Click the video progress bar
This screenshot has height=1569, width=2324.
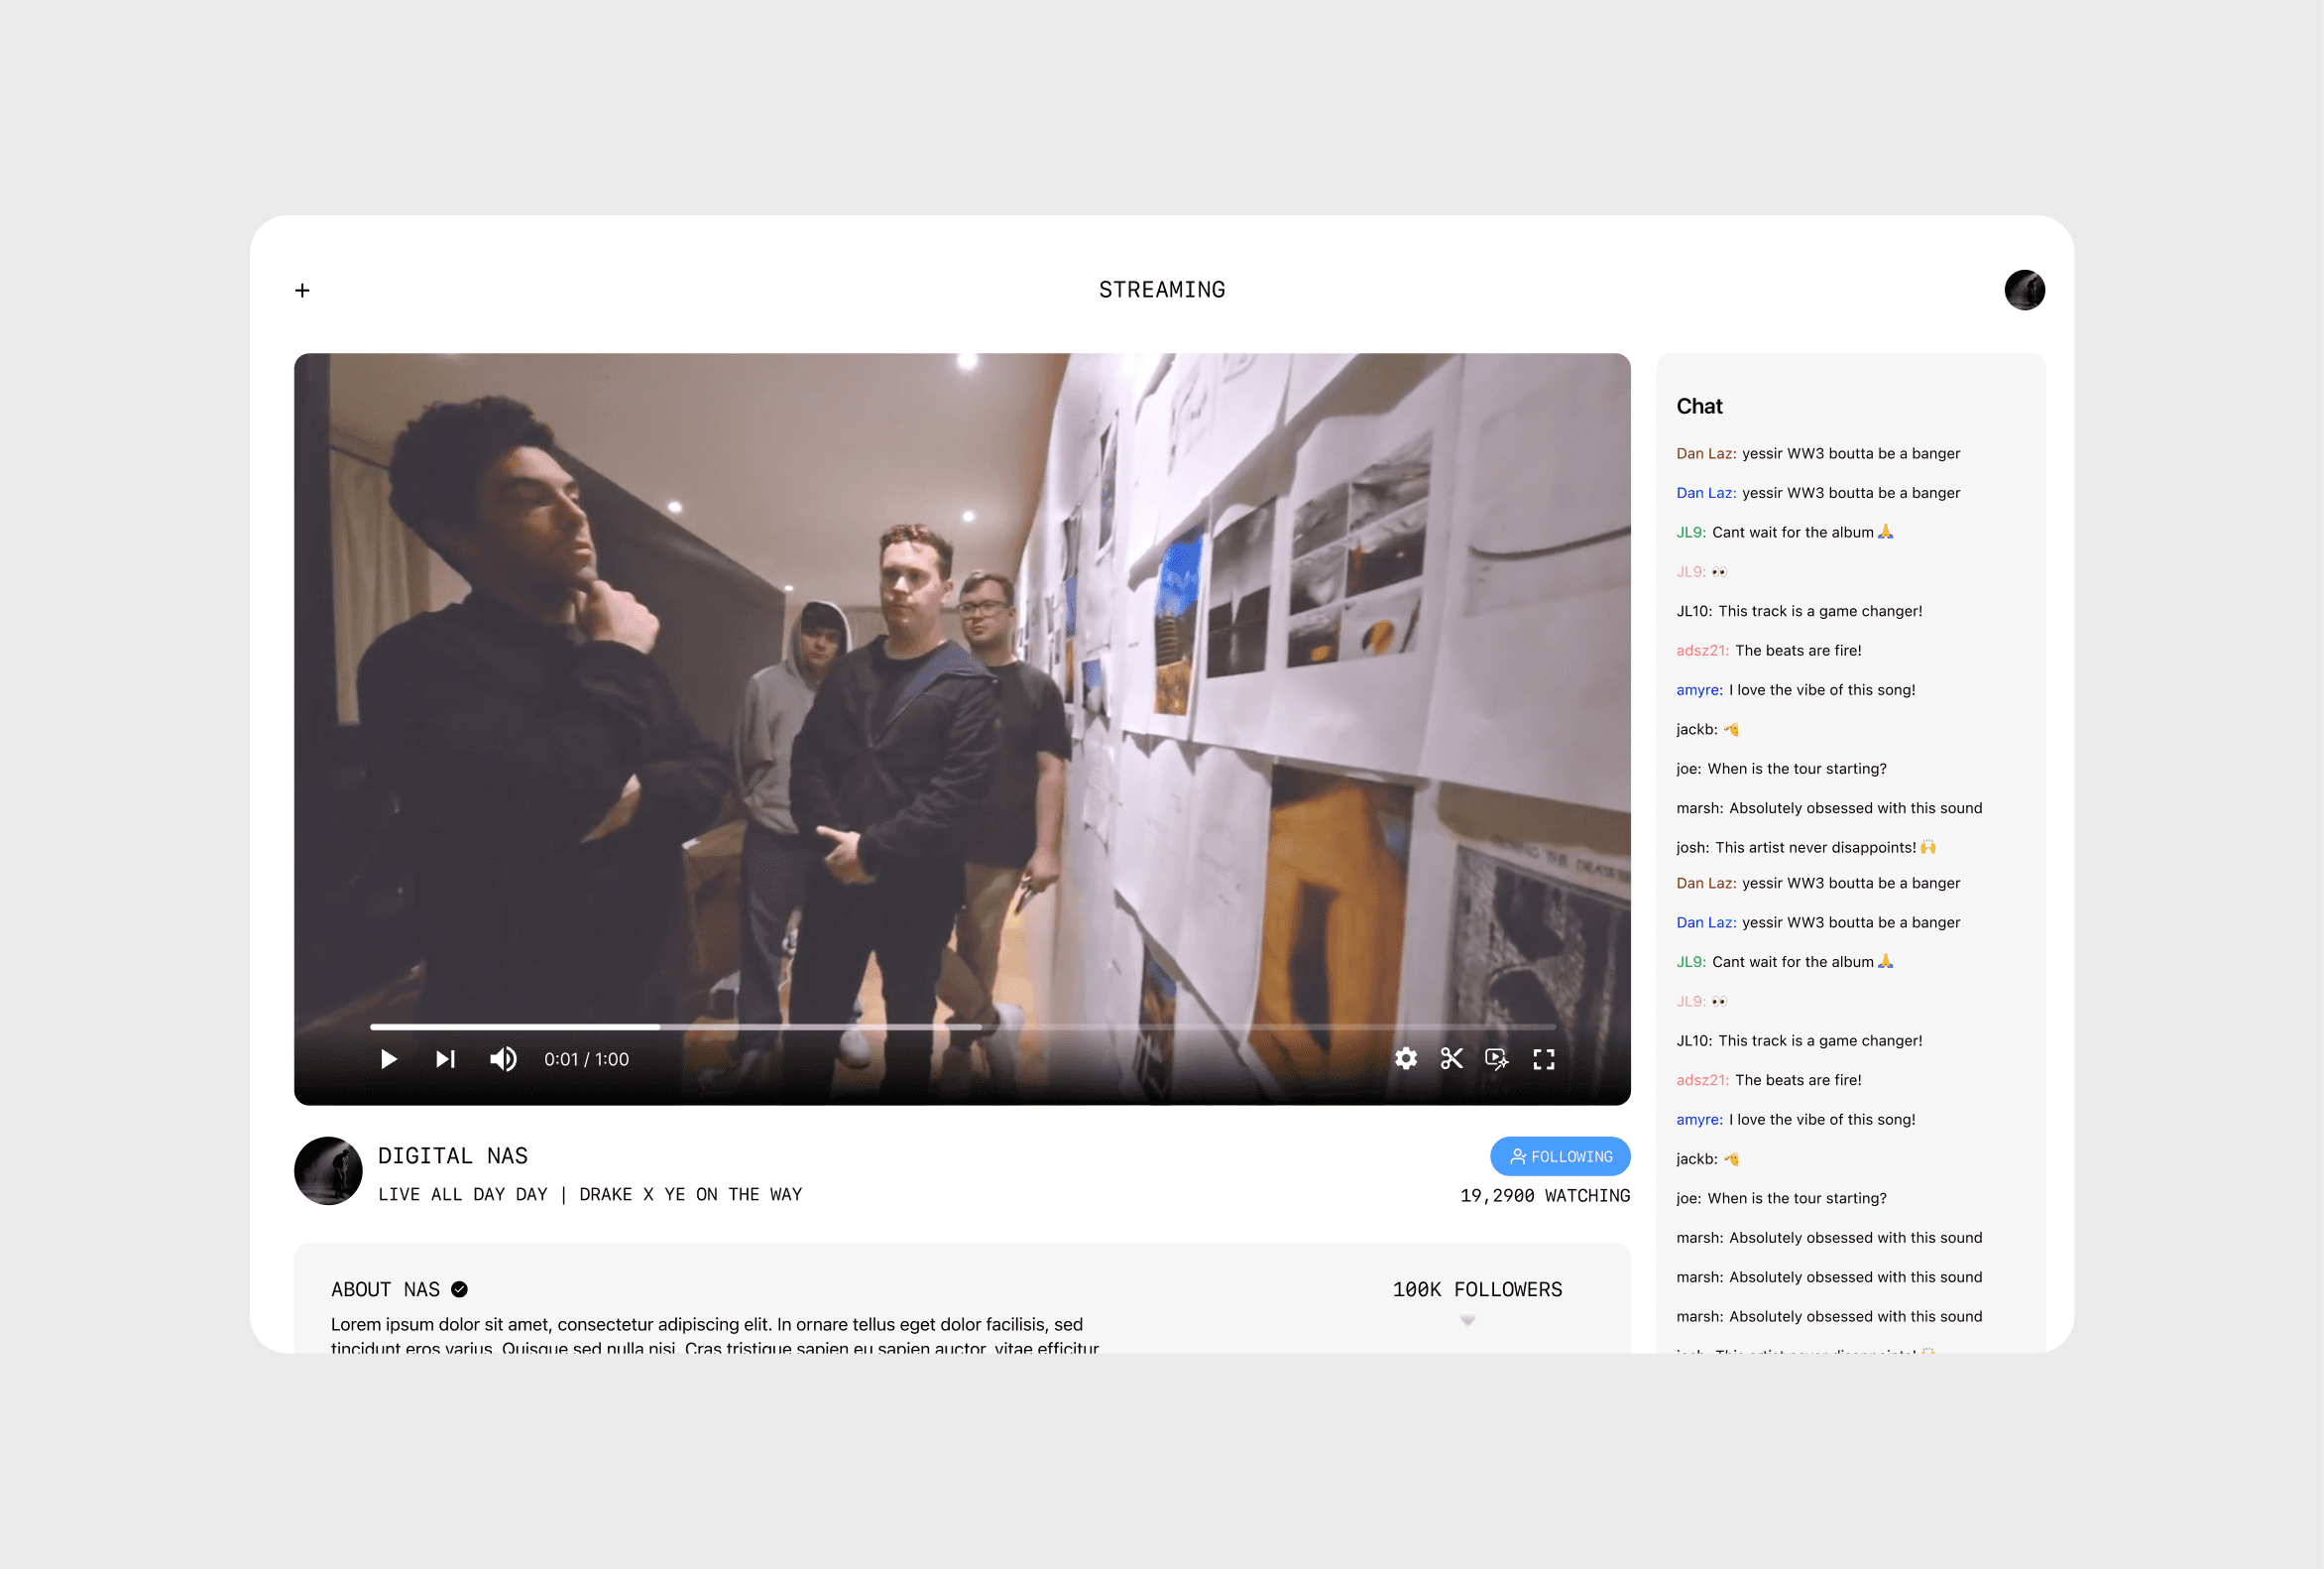click(x=961, y=1027)
